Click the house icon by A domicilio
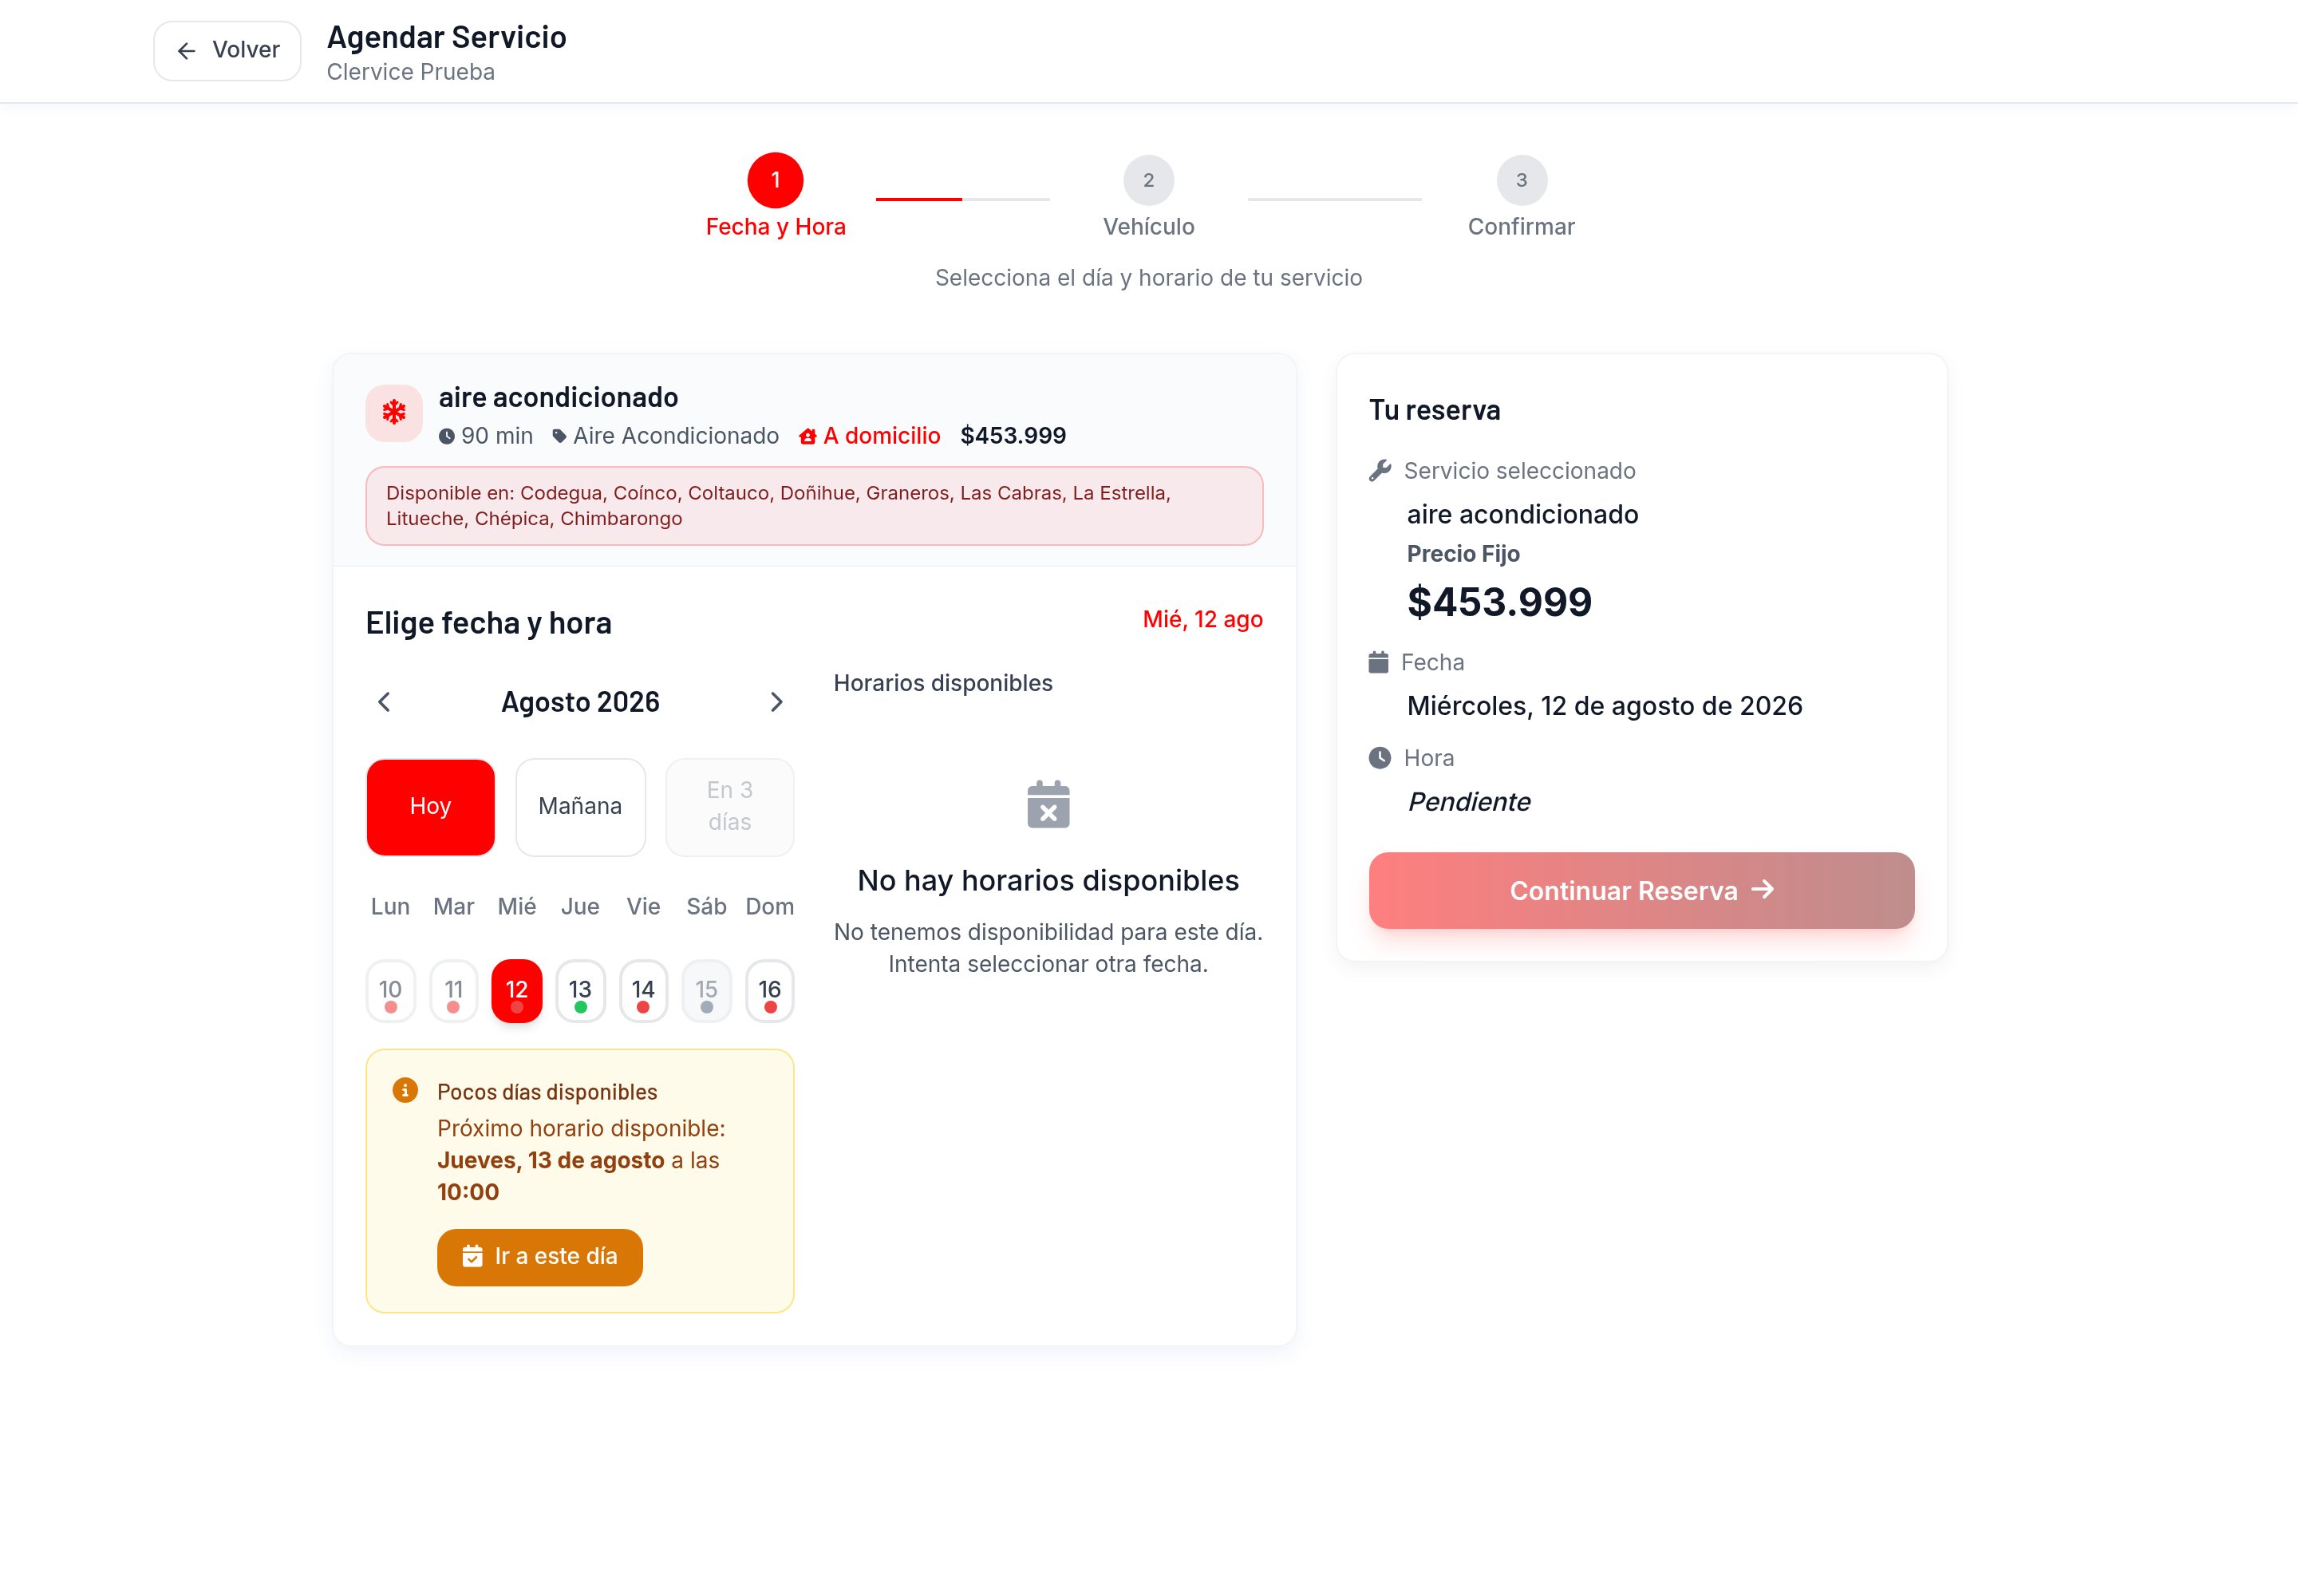This screenshot has height=1596, width=2298. coord(808,437)
